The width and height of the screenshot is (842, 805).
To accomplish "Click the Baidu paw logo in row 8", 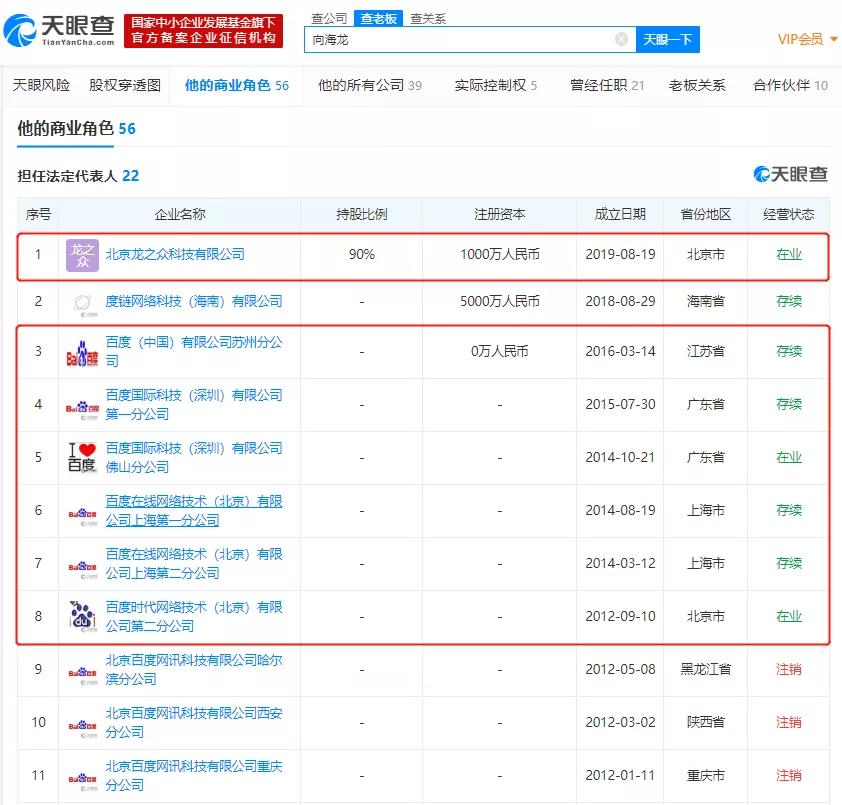I will 82,615.
